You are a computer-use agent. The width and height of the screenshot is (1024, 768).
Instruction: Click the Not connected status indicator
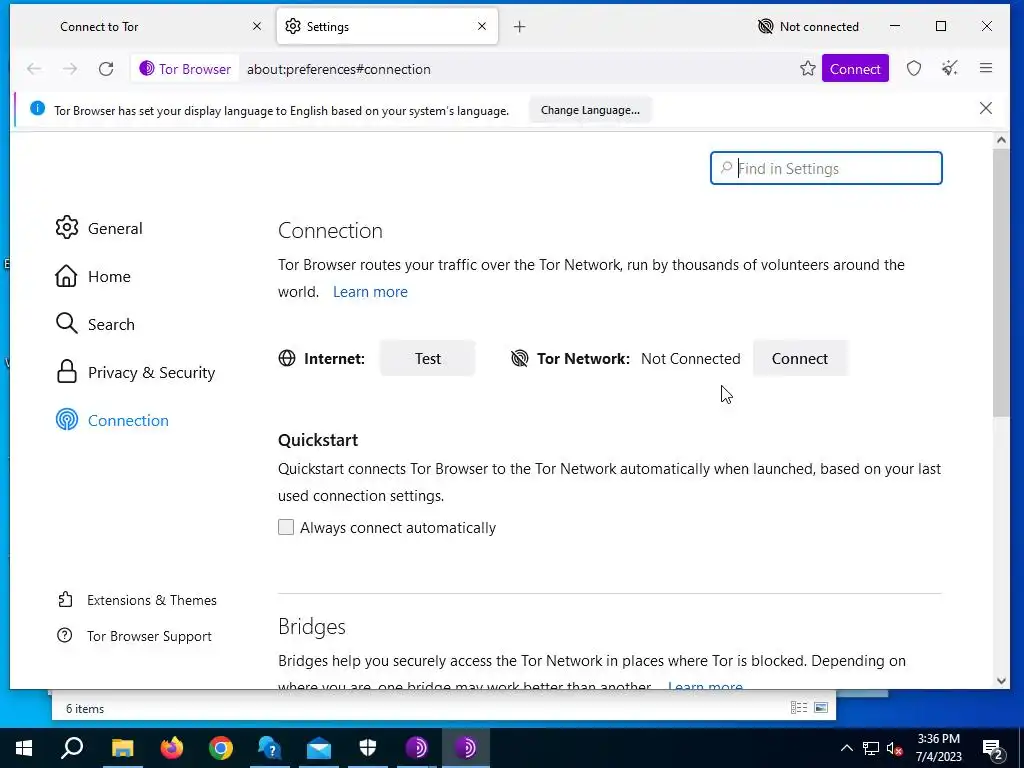pos(808,27)
